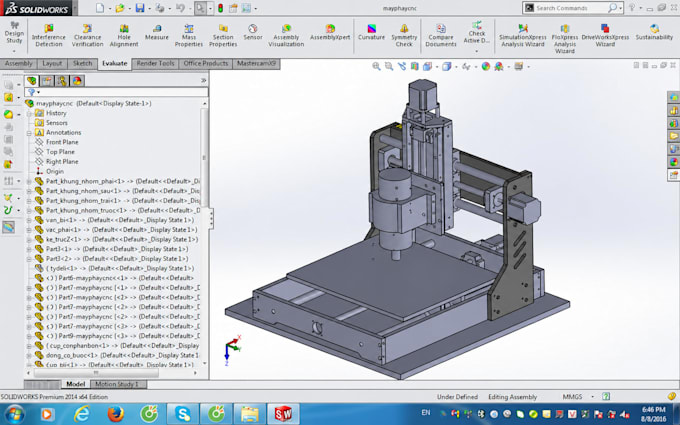Viewport: 680px width, 425px height.
Task: Expand the panel flyout arrows
Action: click(x=203, y=81)
